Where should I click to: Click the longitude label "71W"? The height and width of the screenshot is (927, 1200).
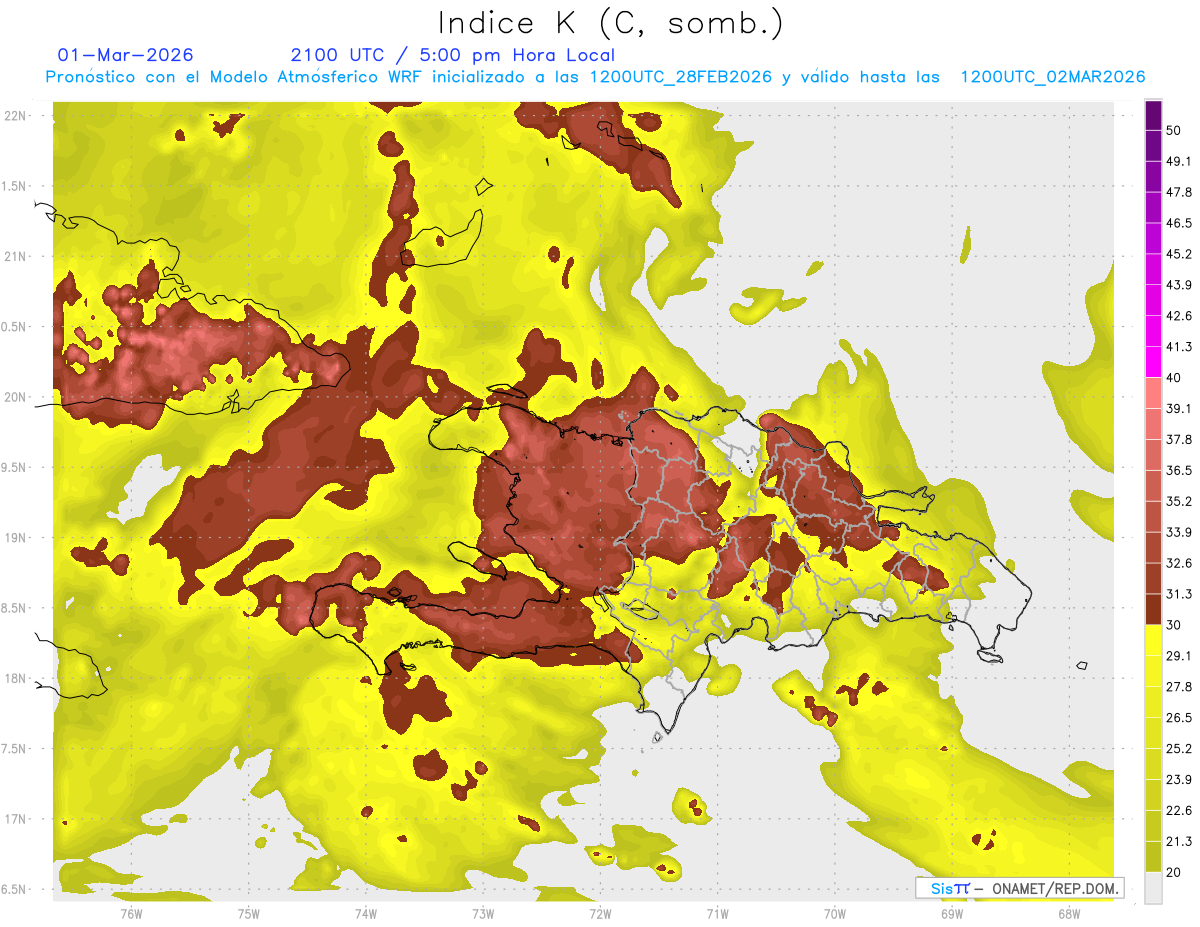717,913
